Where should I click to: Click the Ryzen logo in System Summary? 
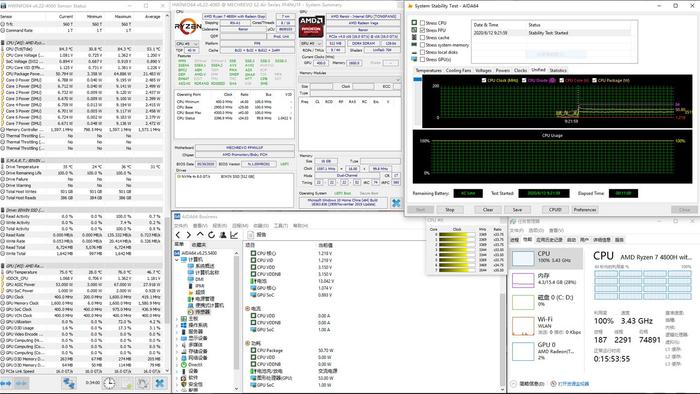(188, 26)
